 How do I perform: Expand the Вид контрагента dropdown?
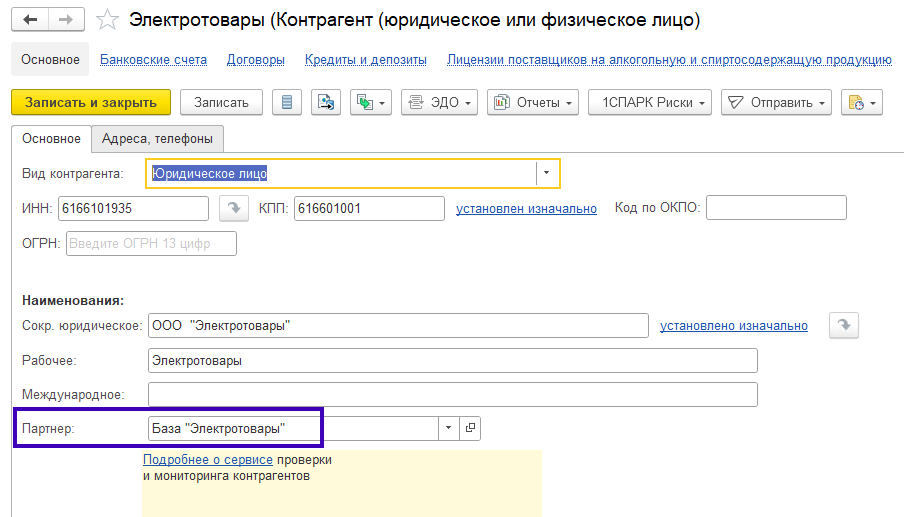[x=546, y=173]
